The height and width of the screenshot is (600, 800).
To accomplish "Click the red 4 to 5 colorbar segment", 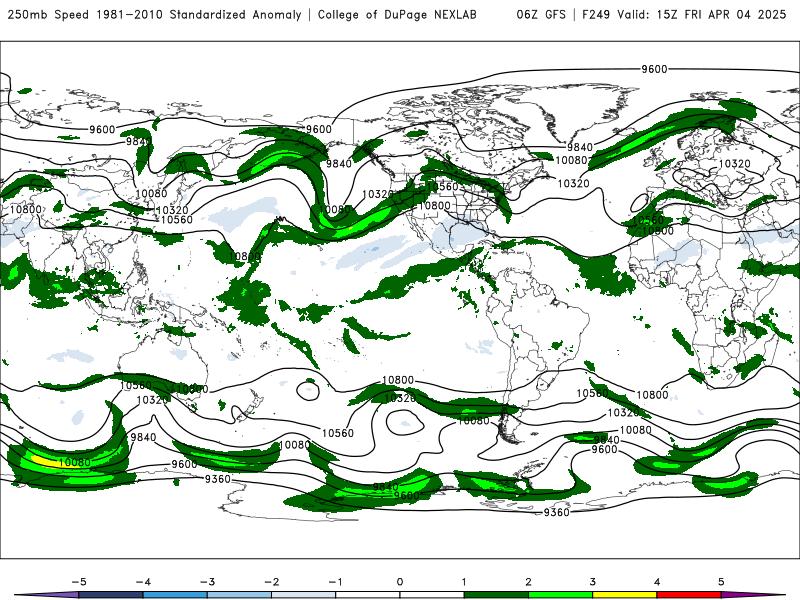I will 689,595.
